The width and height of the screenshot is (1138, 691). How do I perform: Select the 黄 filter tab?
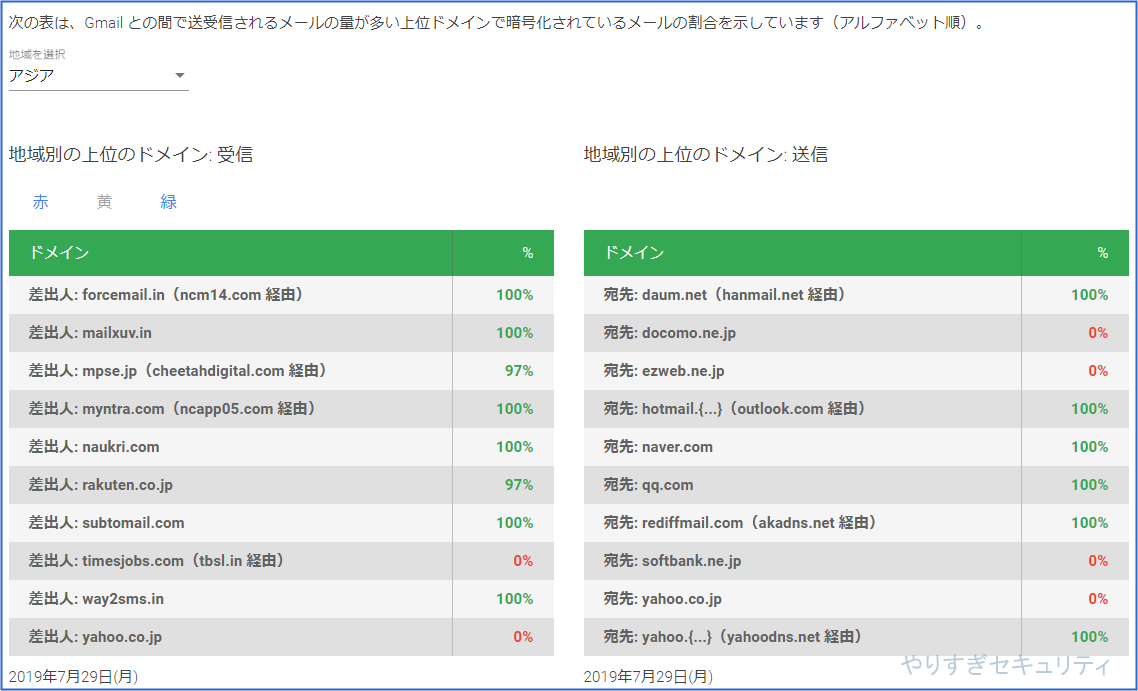(x=105, y=202)
